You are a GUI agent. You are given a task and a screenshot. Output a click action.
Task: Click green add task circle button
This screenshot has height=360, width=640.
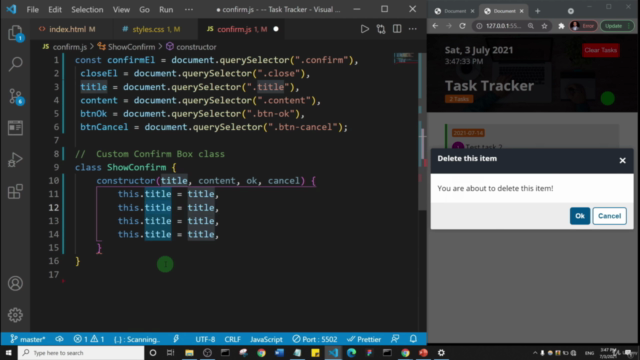(x=607, y=98)
